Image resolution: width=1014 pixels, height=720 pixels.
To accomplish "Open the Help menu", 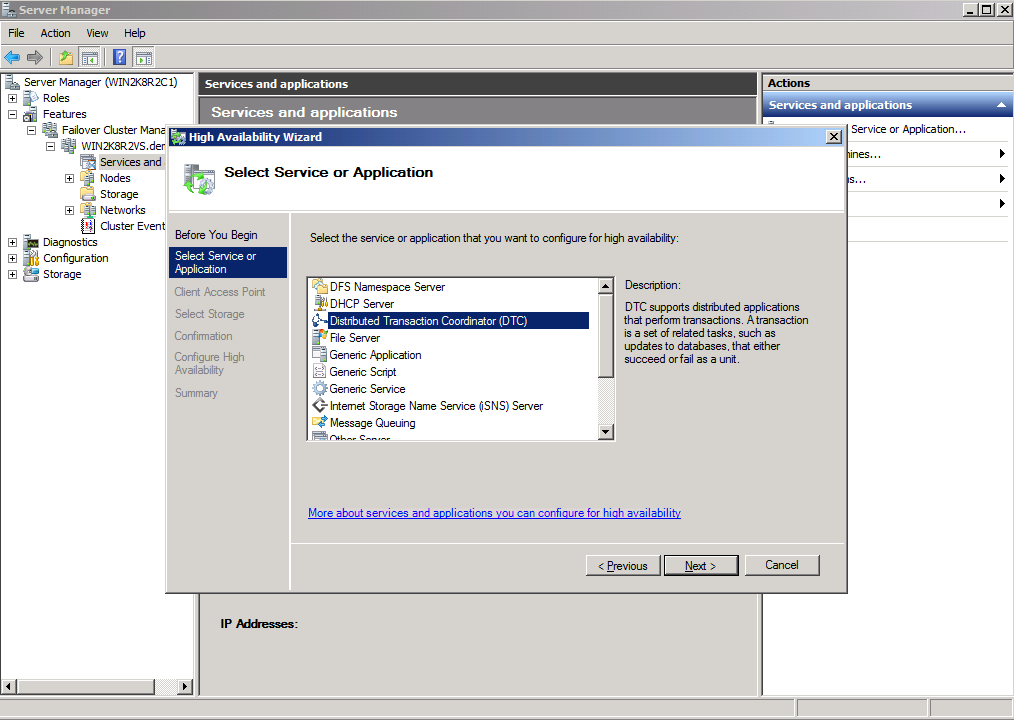I will (x=135, y=33).
